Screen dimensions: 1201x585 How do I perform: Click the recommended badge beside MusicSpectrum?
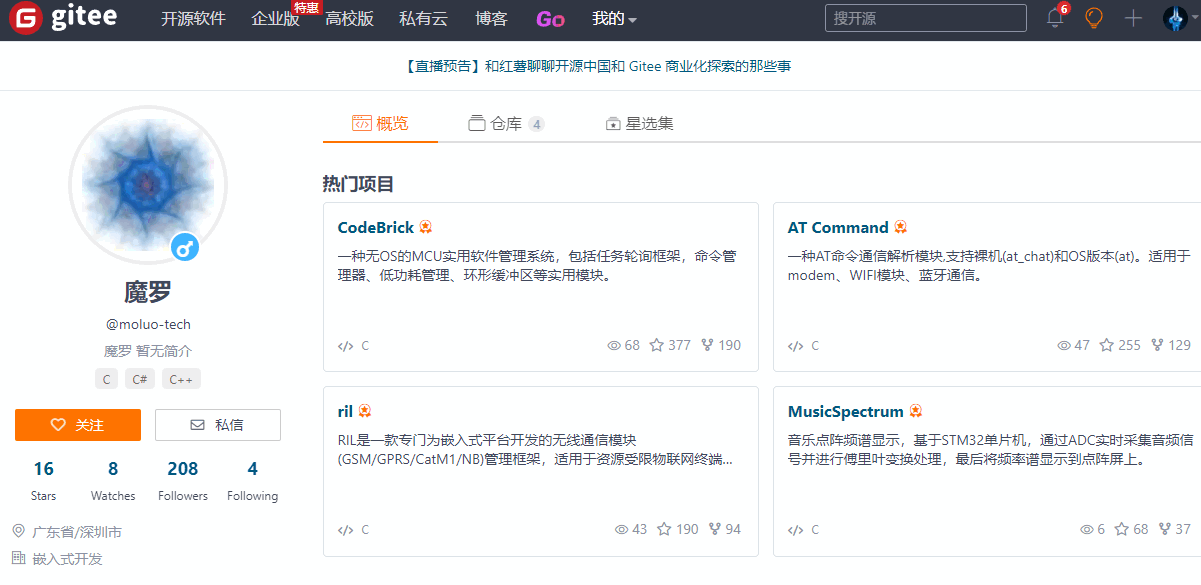click(x=916, y=411)
